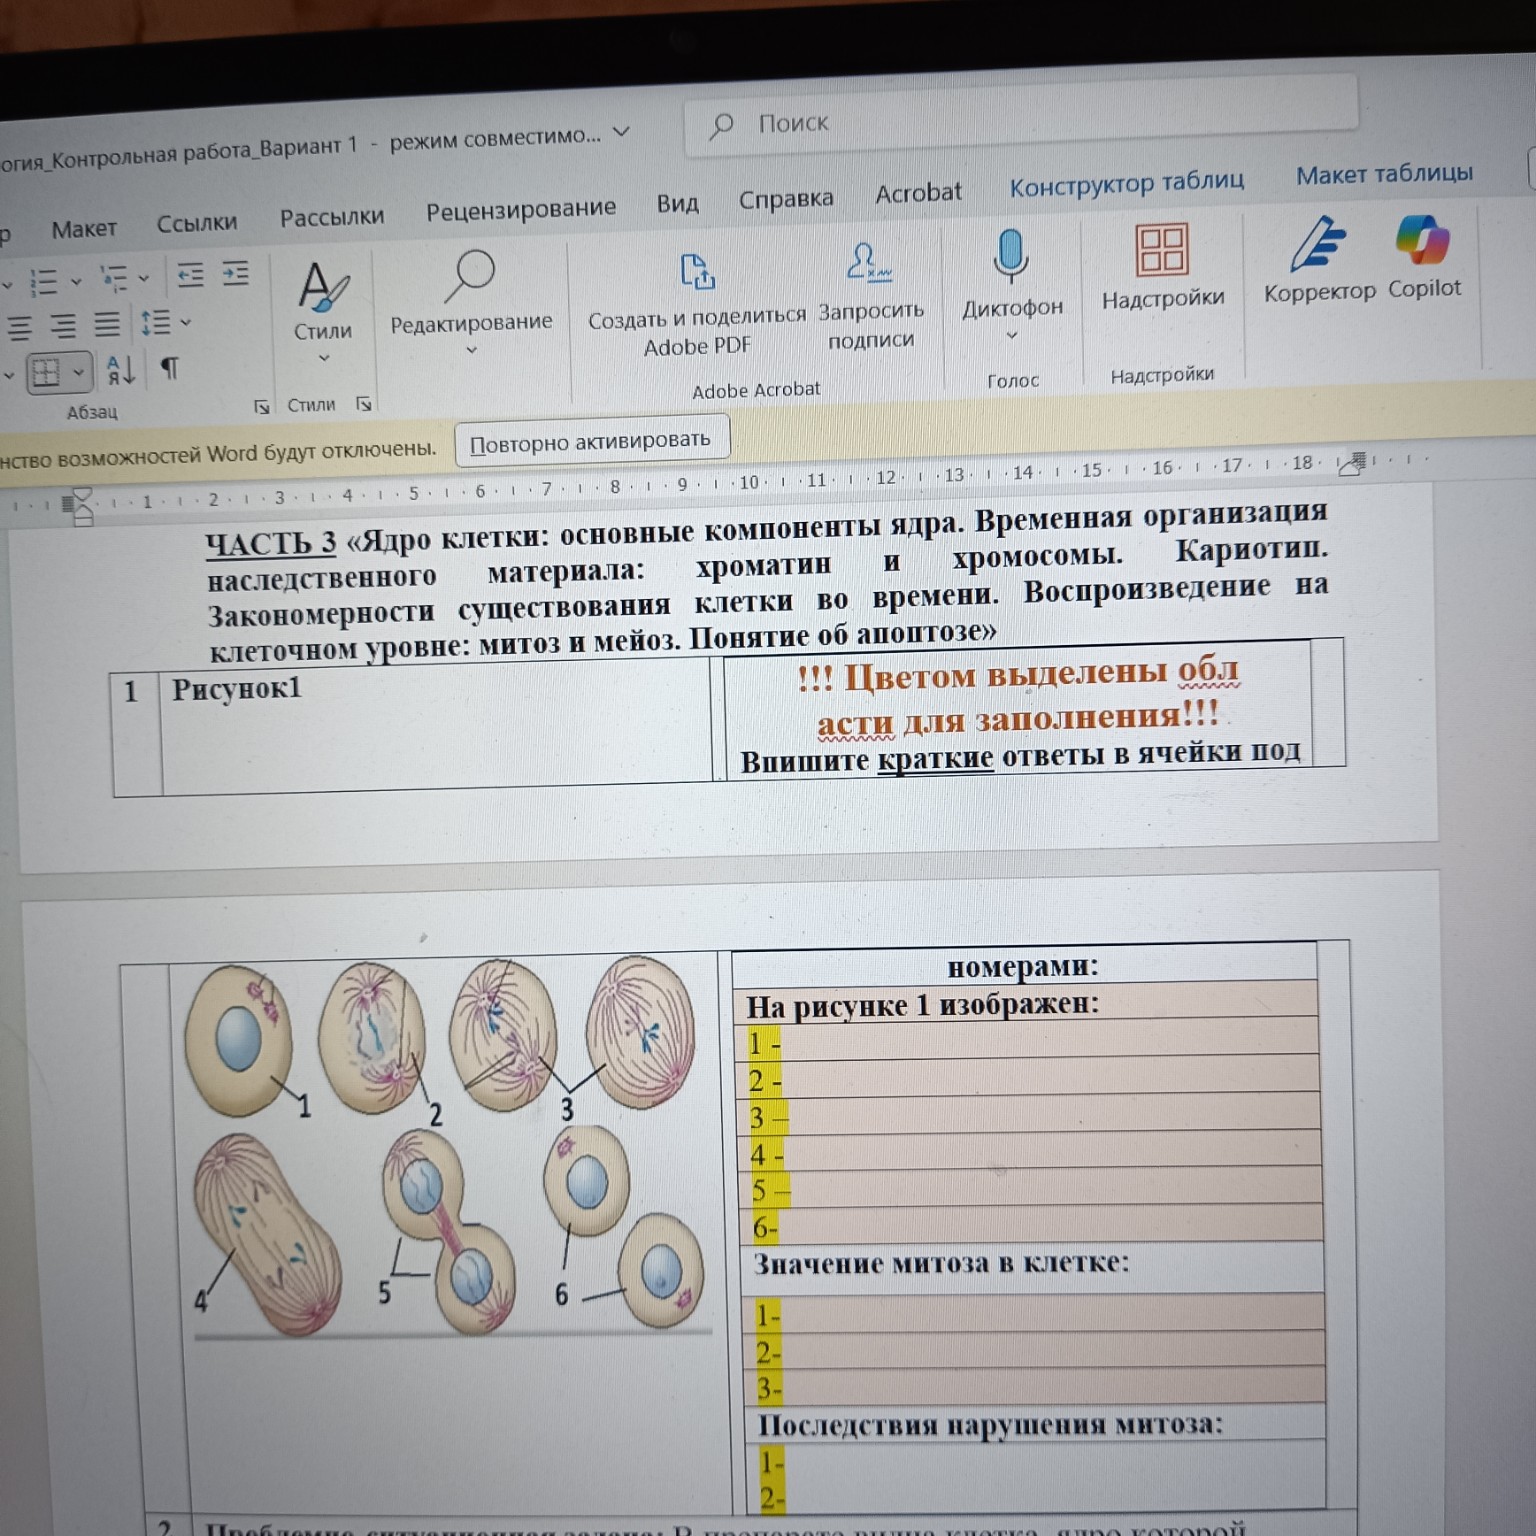Open the borders dropdown arrow
Screen dimensions: 1536x1536
pyautogui.click(x=78, y=373)
